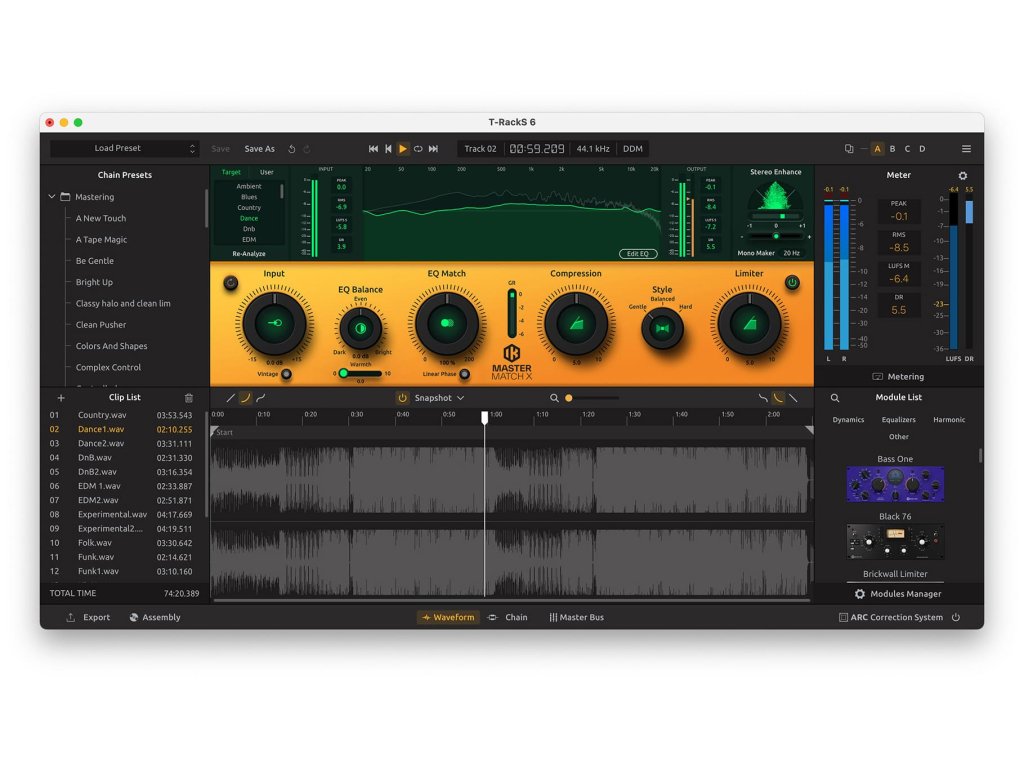This screenshot has height=768, width=1024.
Task: Select the S-curve fade-out icon
Action: coord(763,398)
